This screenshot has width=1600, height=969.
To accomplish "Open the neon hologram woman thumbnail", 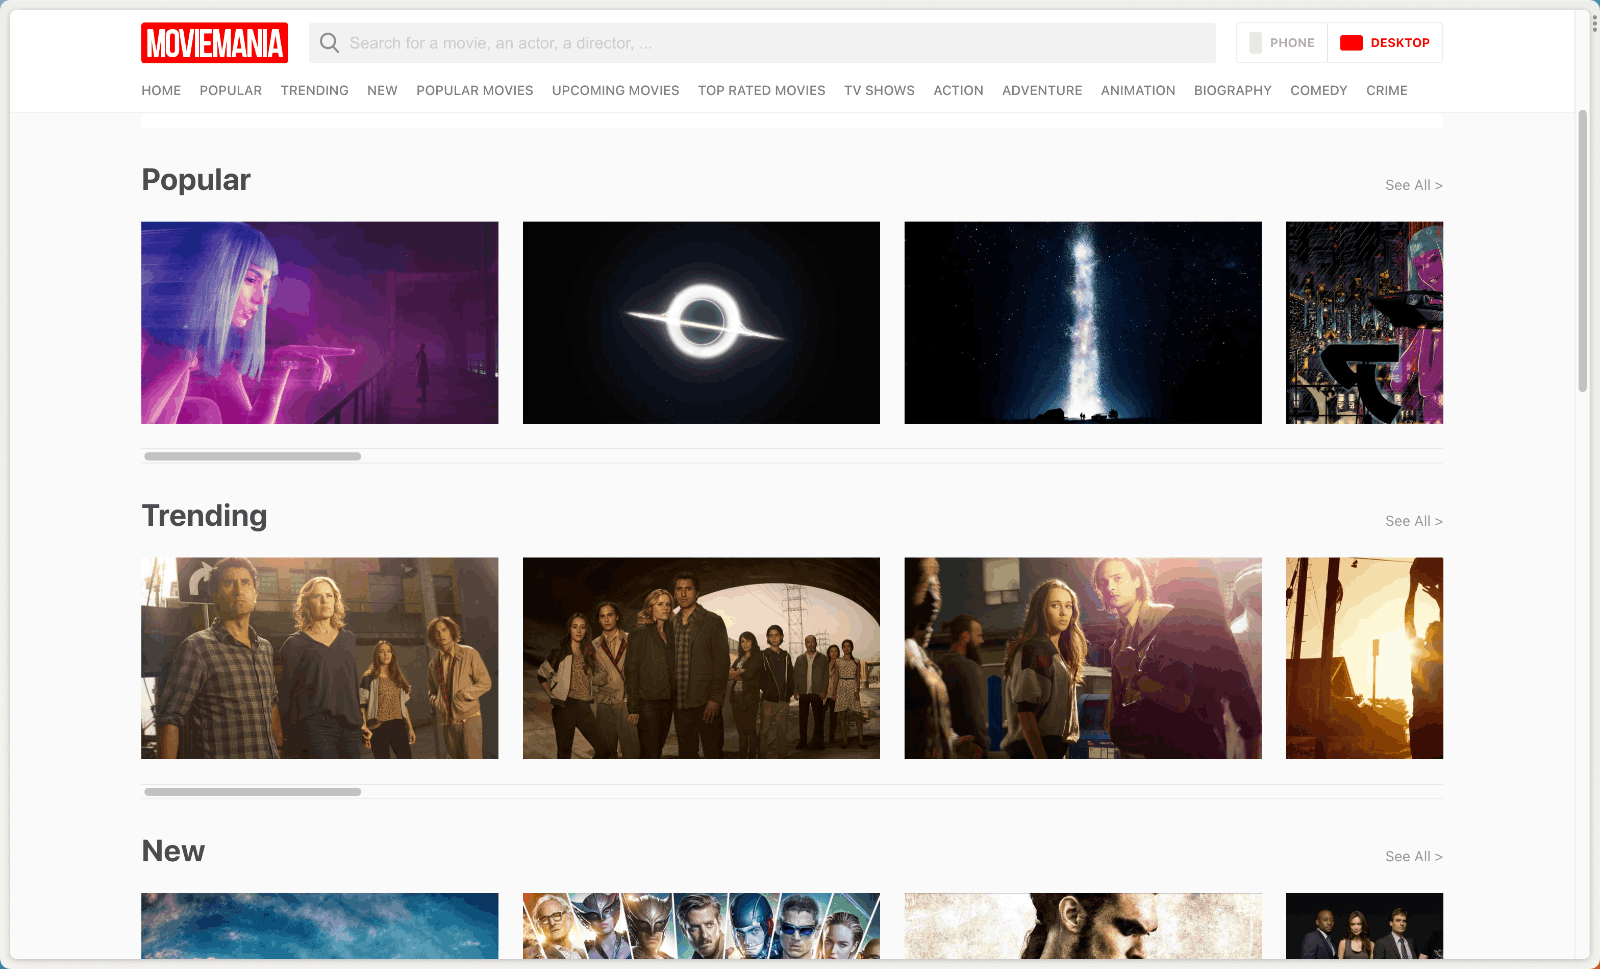I will pyautogui.click(x=319, y=322).
